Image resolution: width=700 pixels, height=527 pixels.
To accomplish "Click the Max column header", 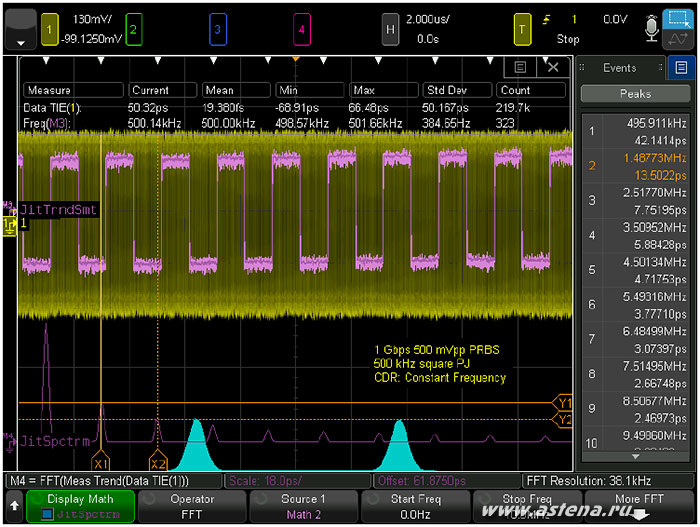I will click(x=384, y=90).
